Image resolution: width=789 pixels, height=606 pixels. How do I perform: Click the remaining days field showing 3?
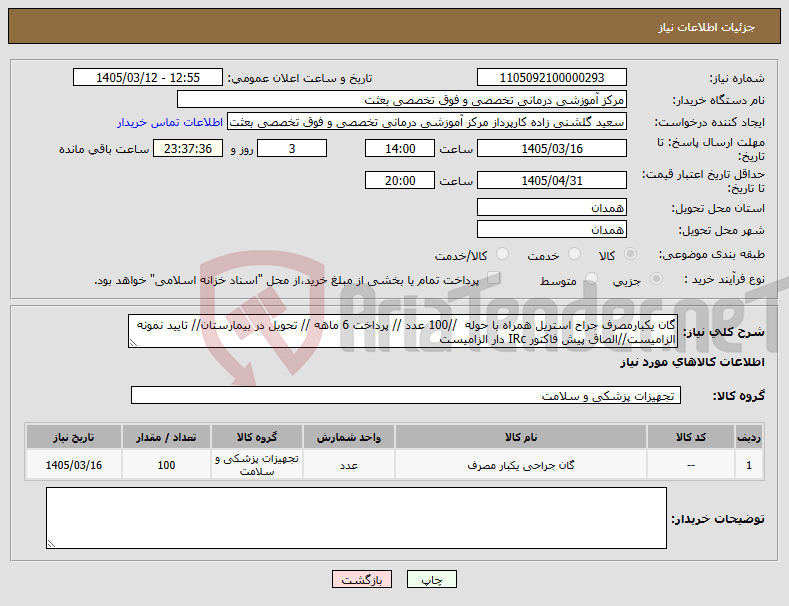pos(292,148)
